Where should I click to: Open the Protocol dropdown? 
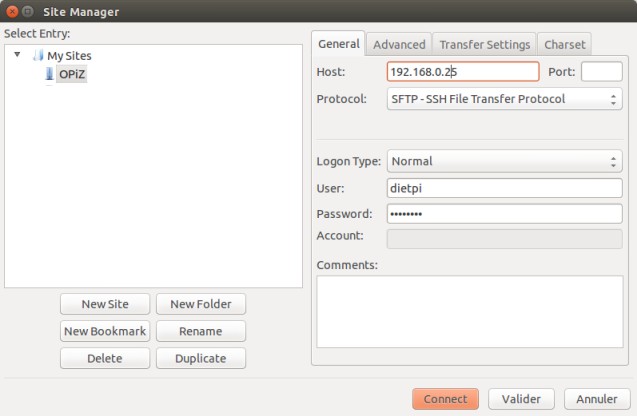coord(504,99)
